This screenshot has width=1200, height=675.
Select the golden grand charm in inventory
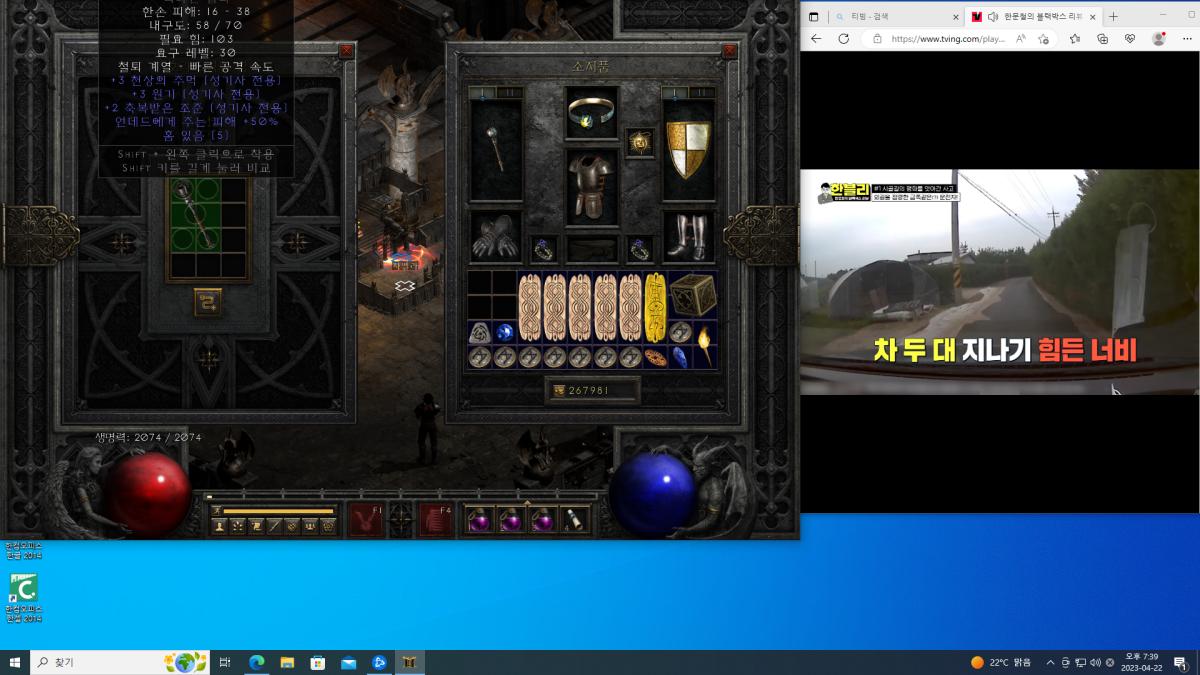[x=655, y=307]
